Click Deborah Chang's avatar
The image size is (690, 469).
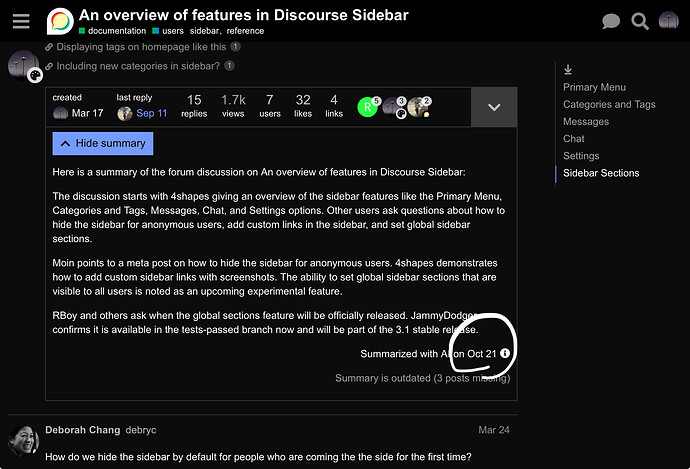24,440
